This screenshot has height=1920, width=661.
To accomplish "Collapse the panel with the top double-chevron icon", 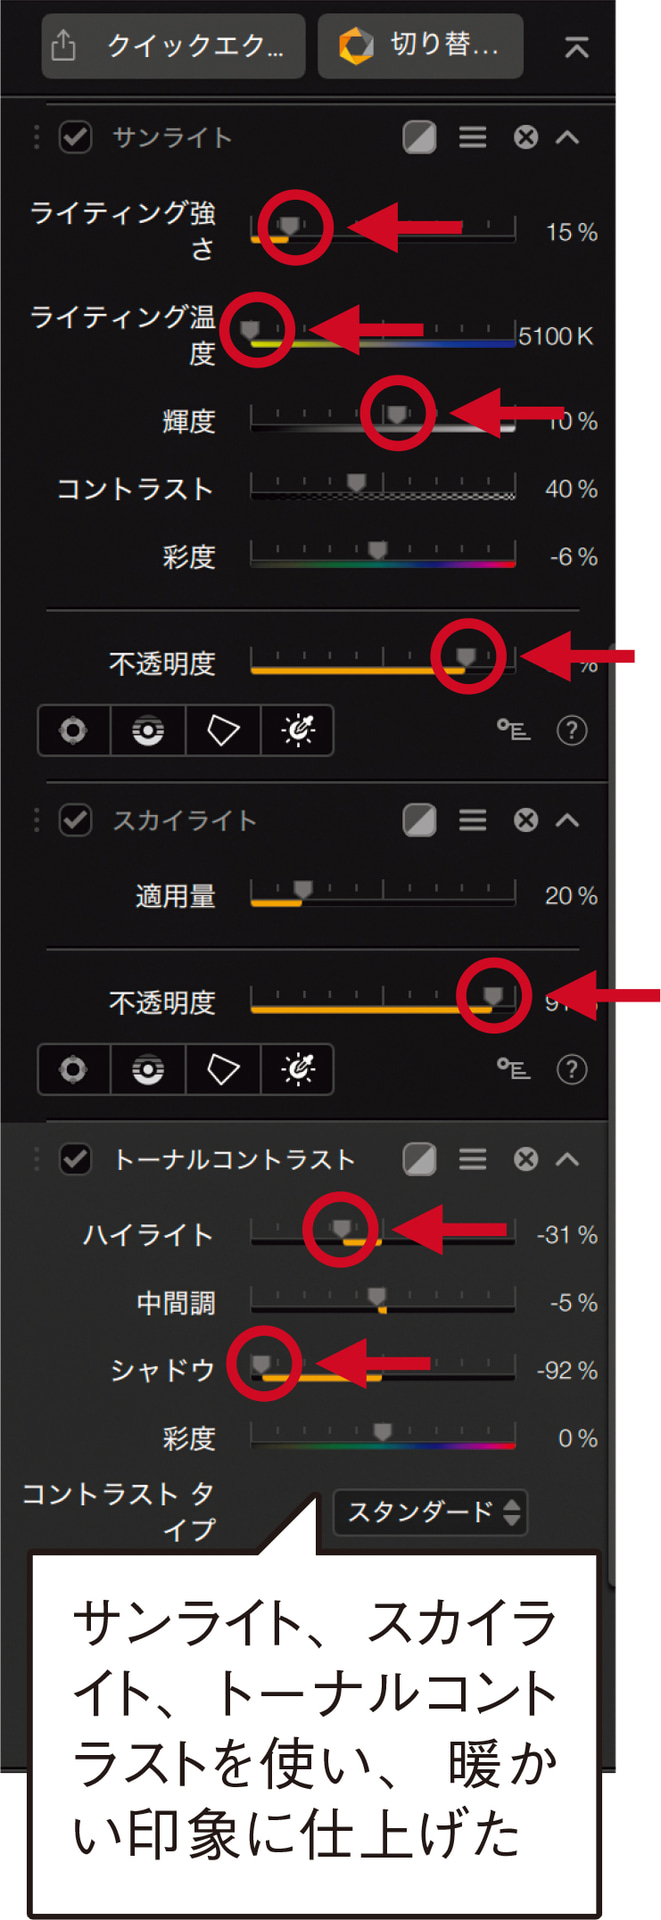I will coord(576,47).
